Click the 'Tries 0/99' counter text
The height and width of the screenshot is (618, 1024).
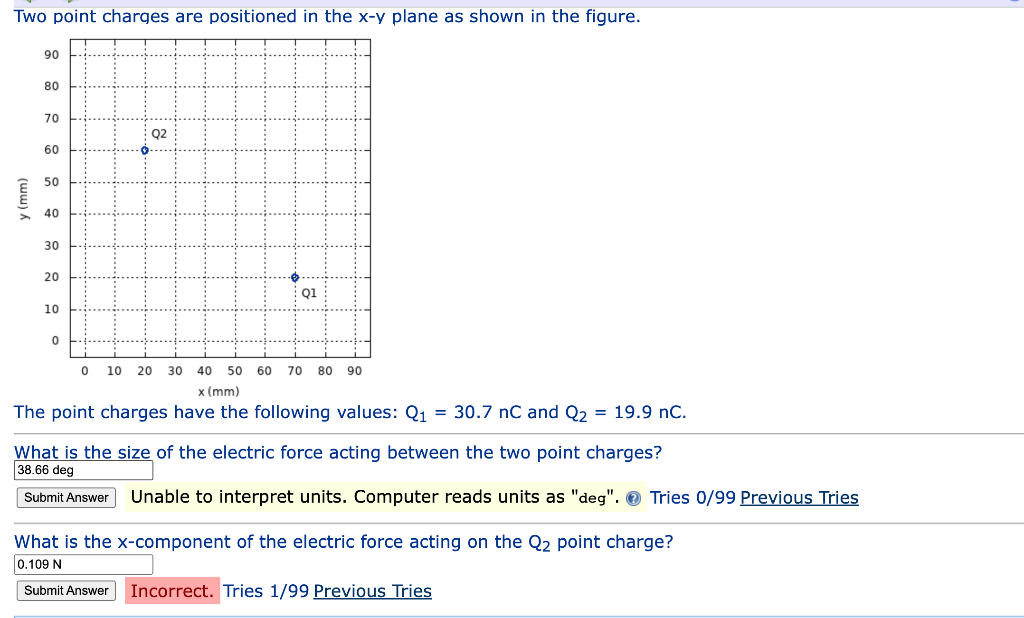[694, 497]
